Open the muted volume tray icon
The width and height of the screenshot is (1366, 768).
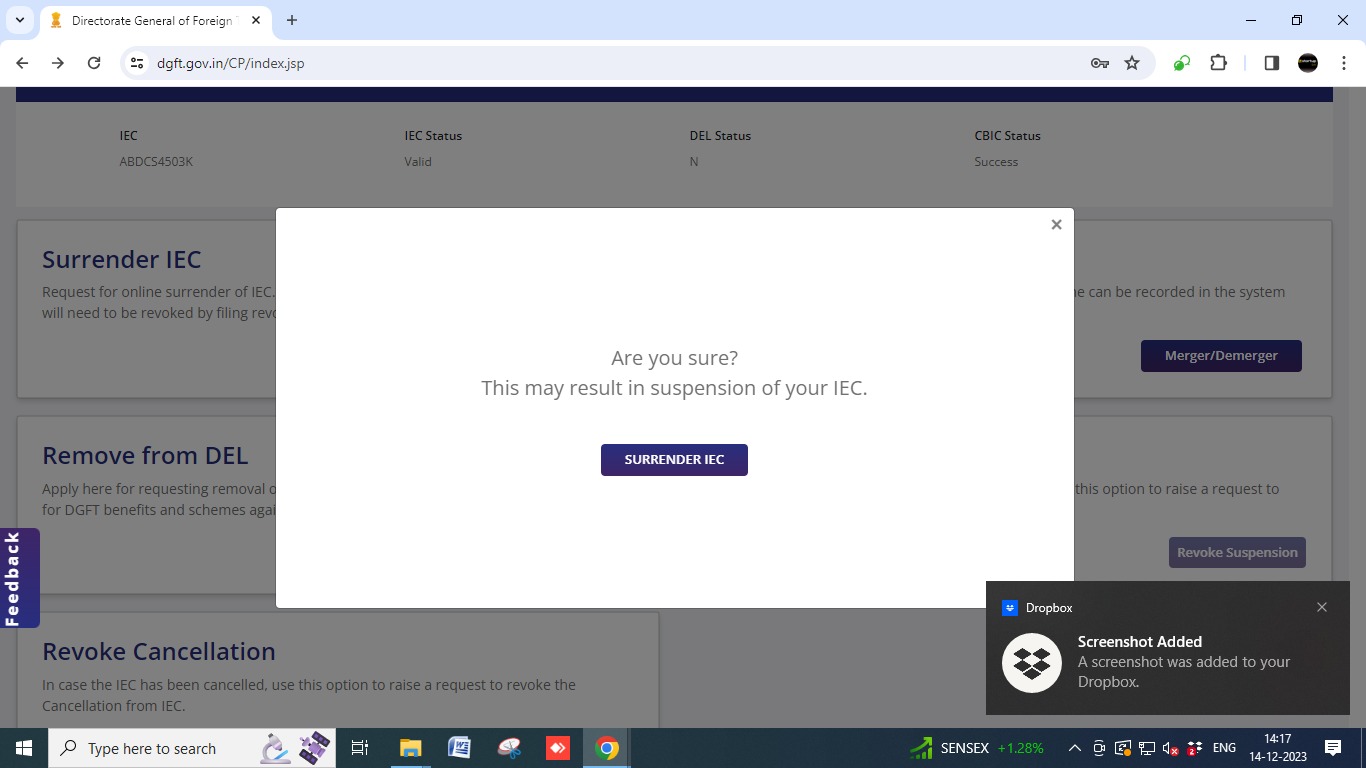click(1169, 748)
